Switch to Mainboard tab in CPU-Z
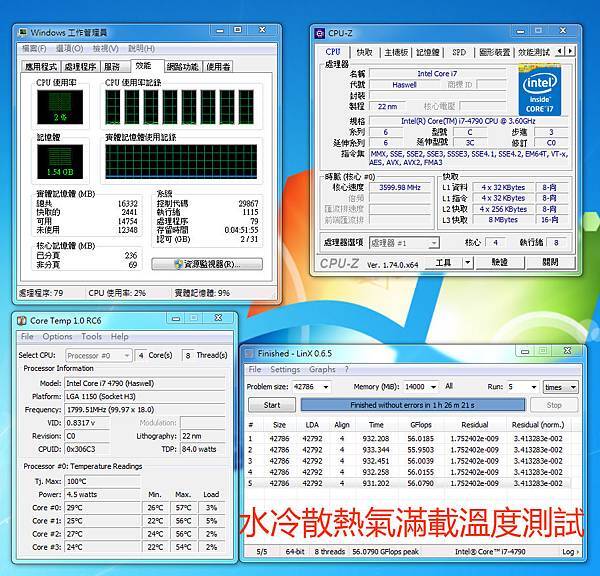 pos(396,52)
